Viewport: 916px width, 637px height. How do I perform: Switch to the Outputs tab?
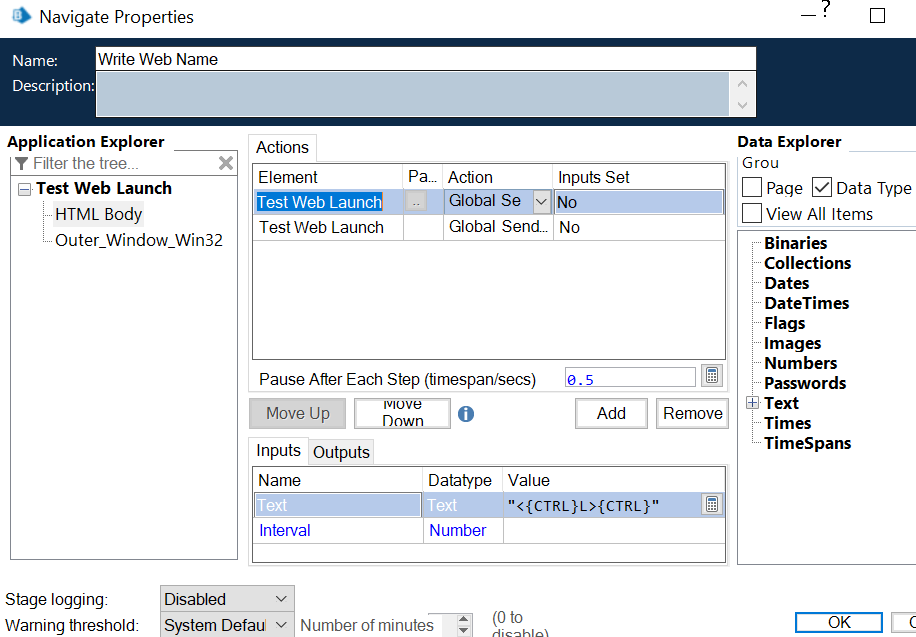click(x=341, y=452)
